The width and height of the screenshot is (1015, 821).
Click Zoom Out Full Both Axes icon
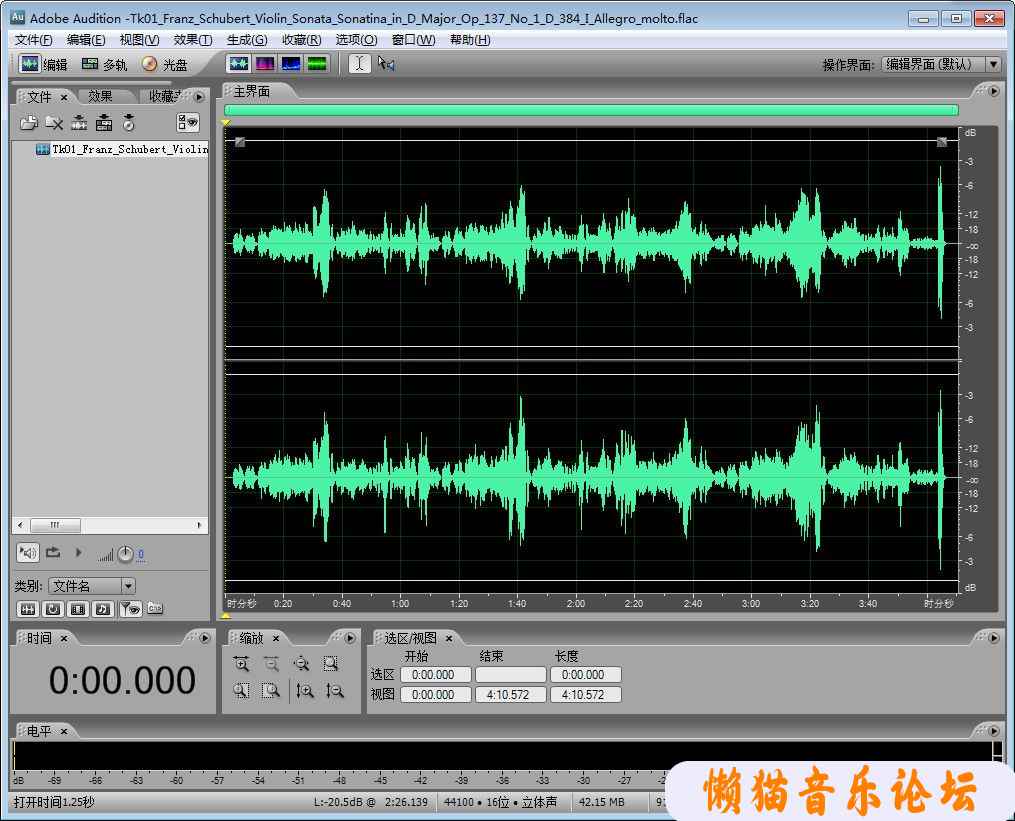coord(301,664)
